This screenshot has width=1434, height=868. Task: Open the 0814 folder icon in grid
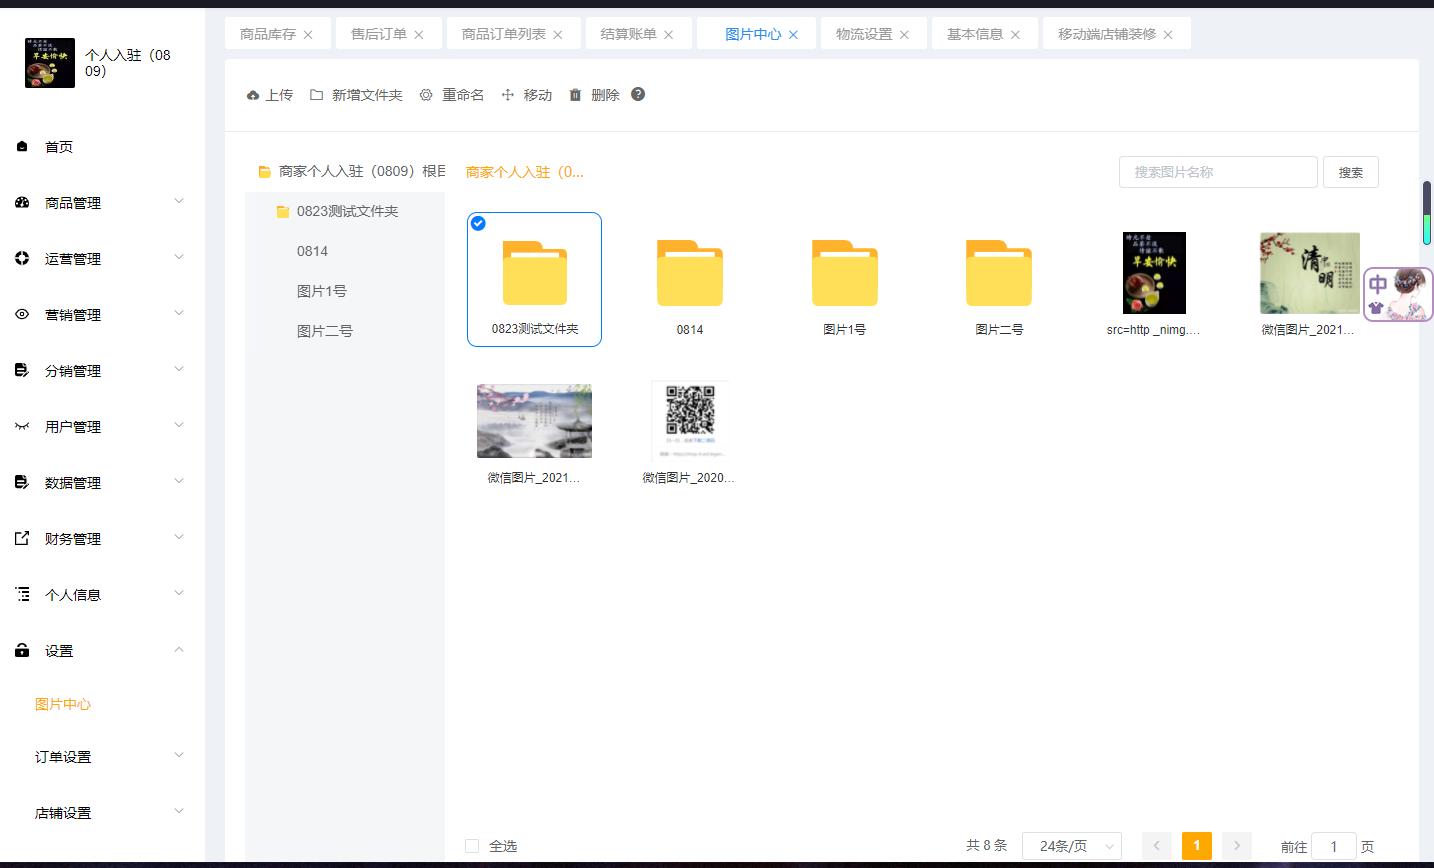point(689,273)
